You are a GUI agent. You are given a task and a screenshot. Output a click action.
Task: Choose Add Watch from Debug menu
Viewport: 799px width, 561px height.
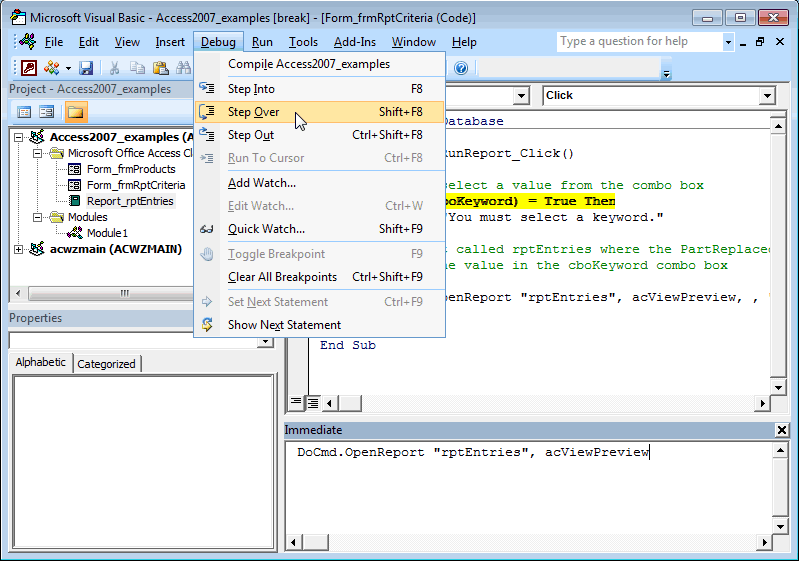coord(319,183)
